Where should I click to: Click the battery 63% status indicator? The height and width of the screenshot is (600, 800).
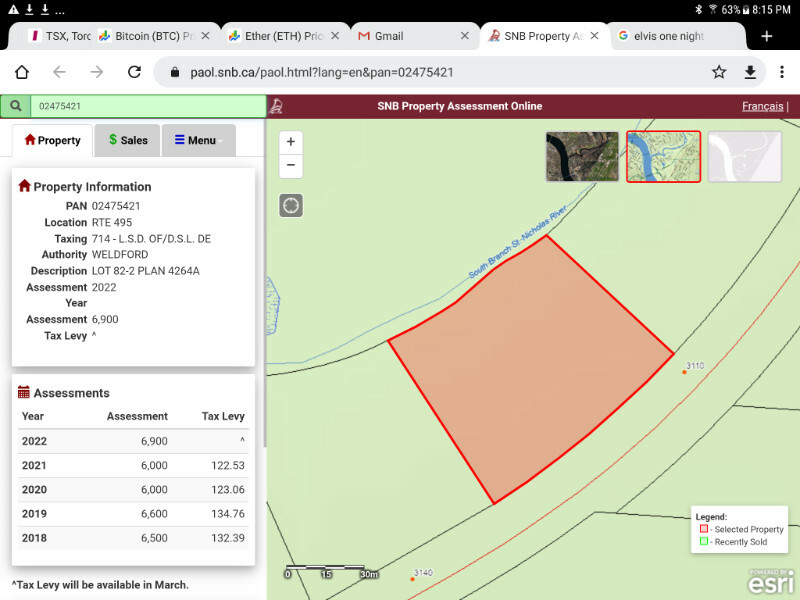point(735,9)
